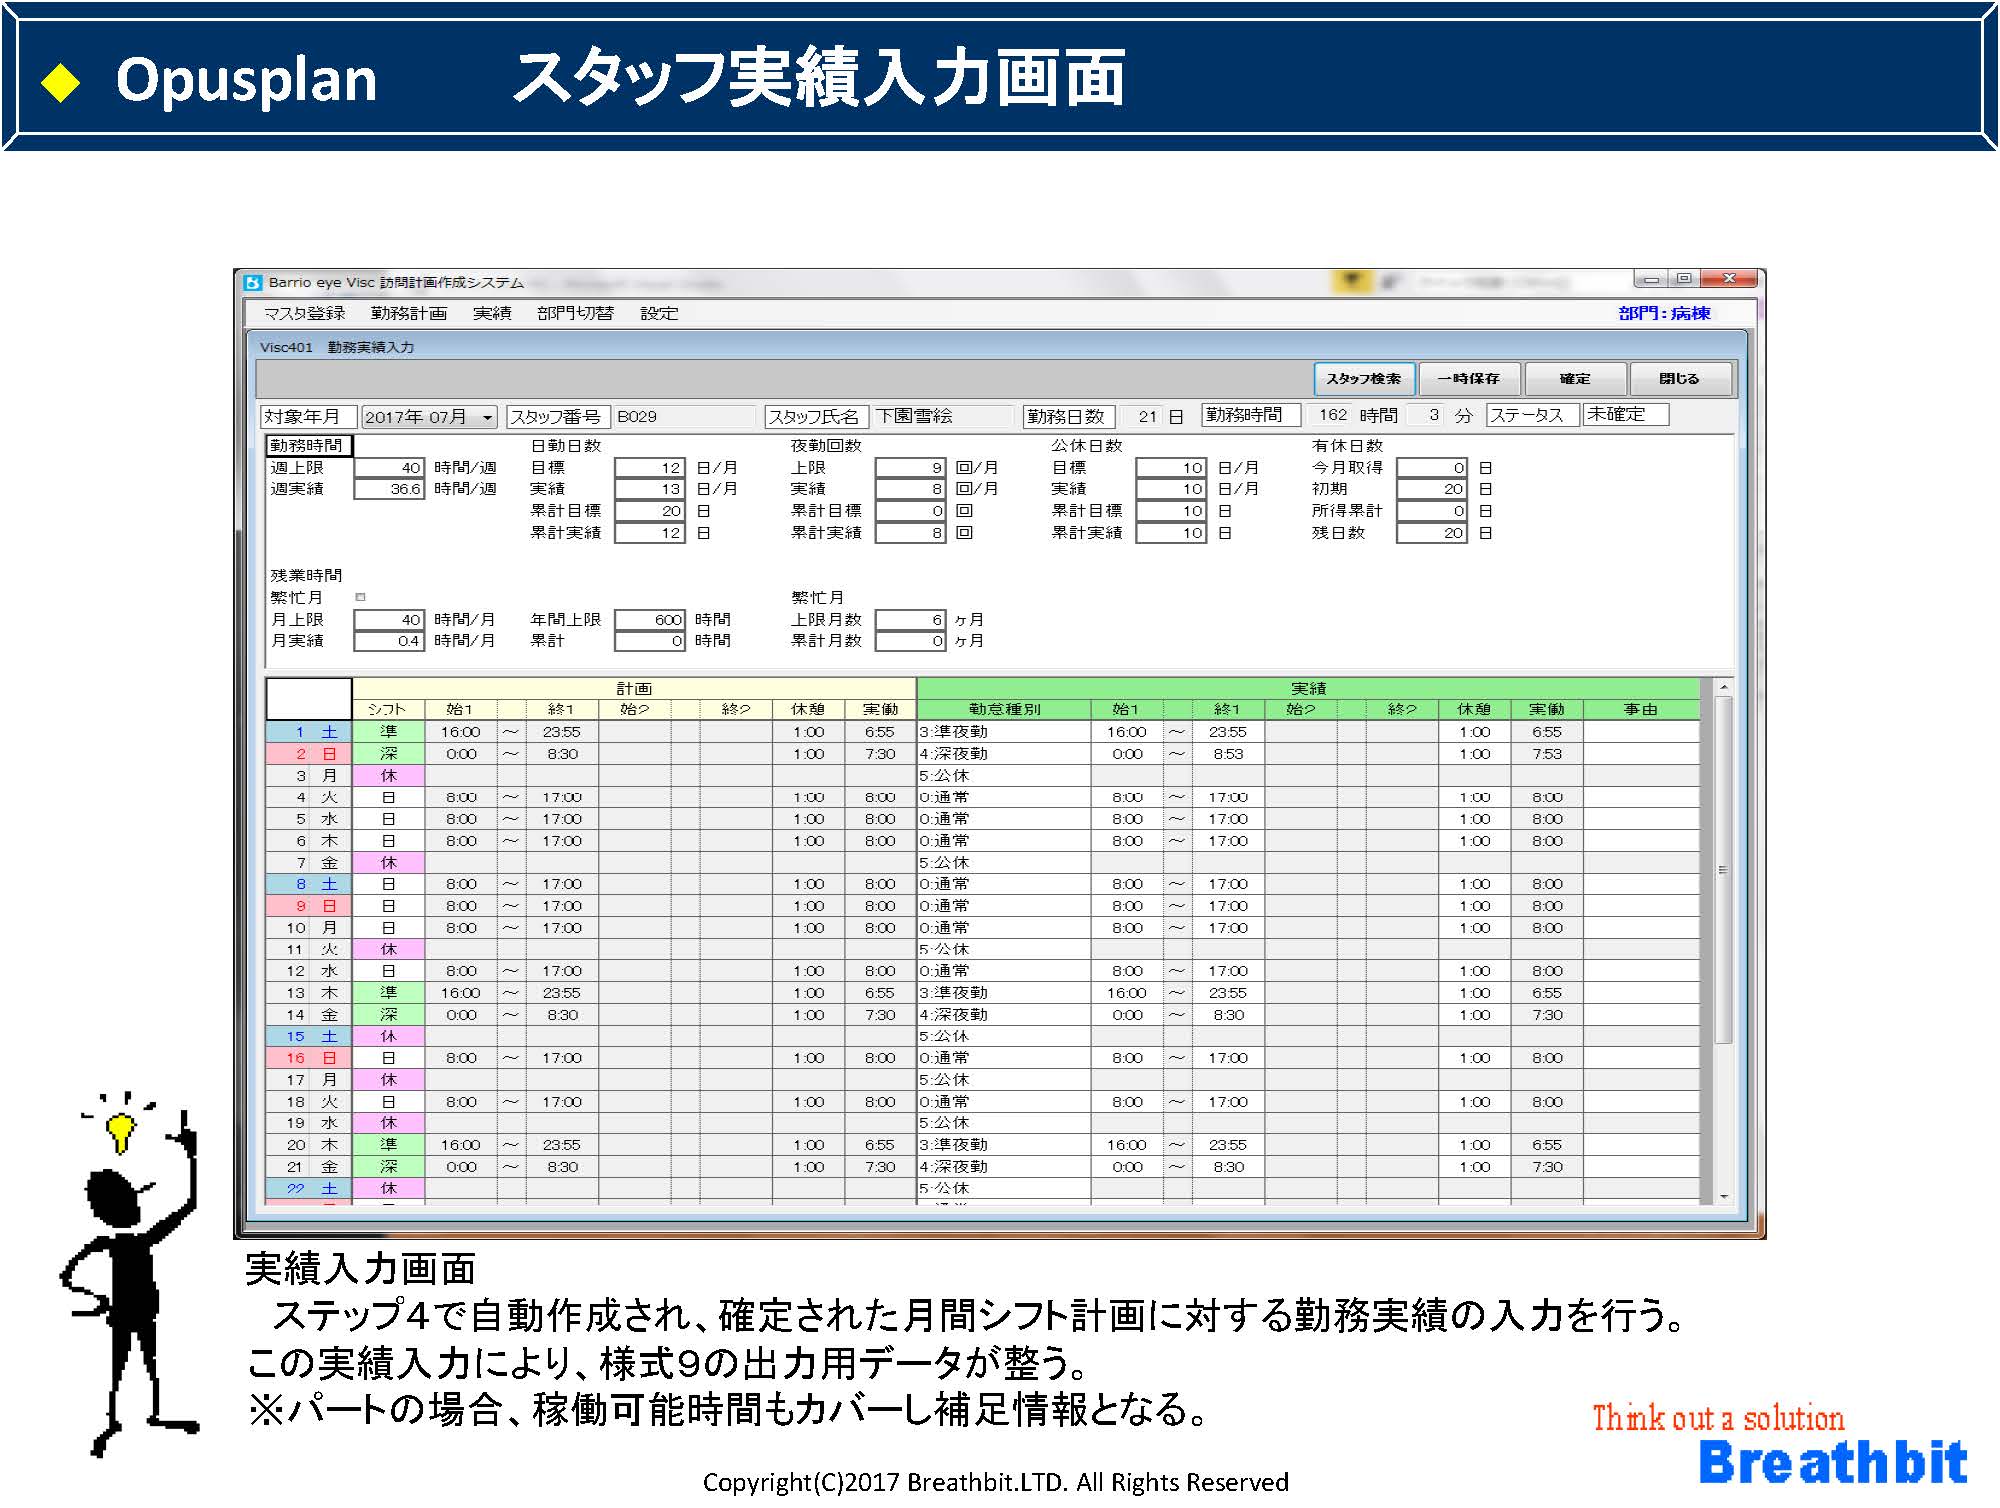Screen dimensions: 2000x1508
Task: Click 3:準夜勤 attendance type on day 20
Action: [x=1004, y=1145]
